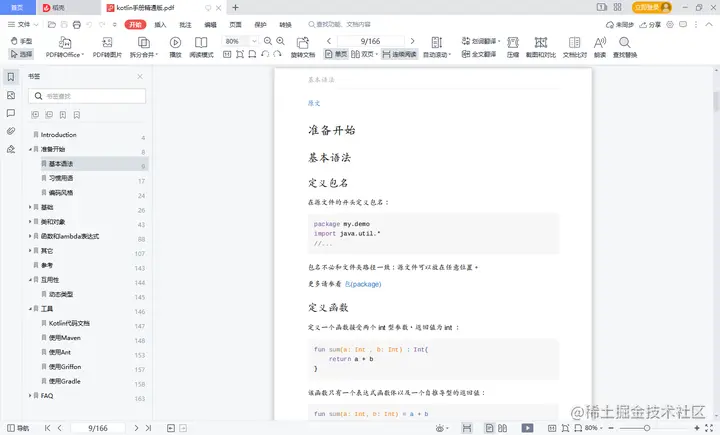The image size is (720, 435).
Task: Click the bookmark sidebar icon
Action: point(11,77)
